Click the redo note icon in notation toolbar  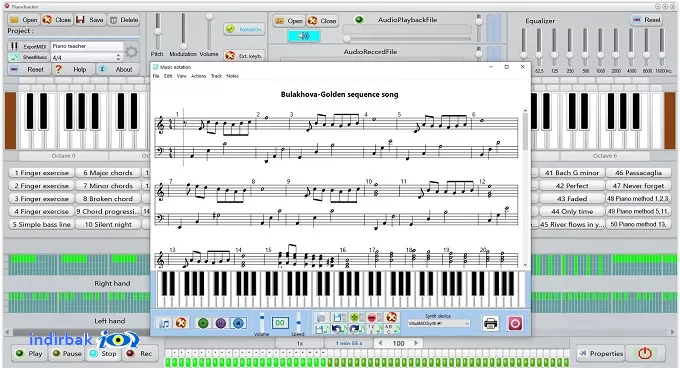pyautogui.click(x=355, y=329)
